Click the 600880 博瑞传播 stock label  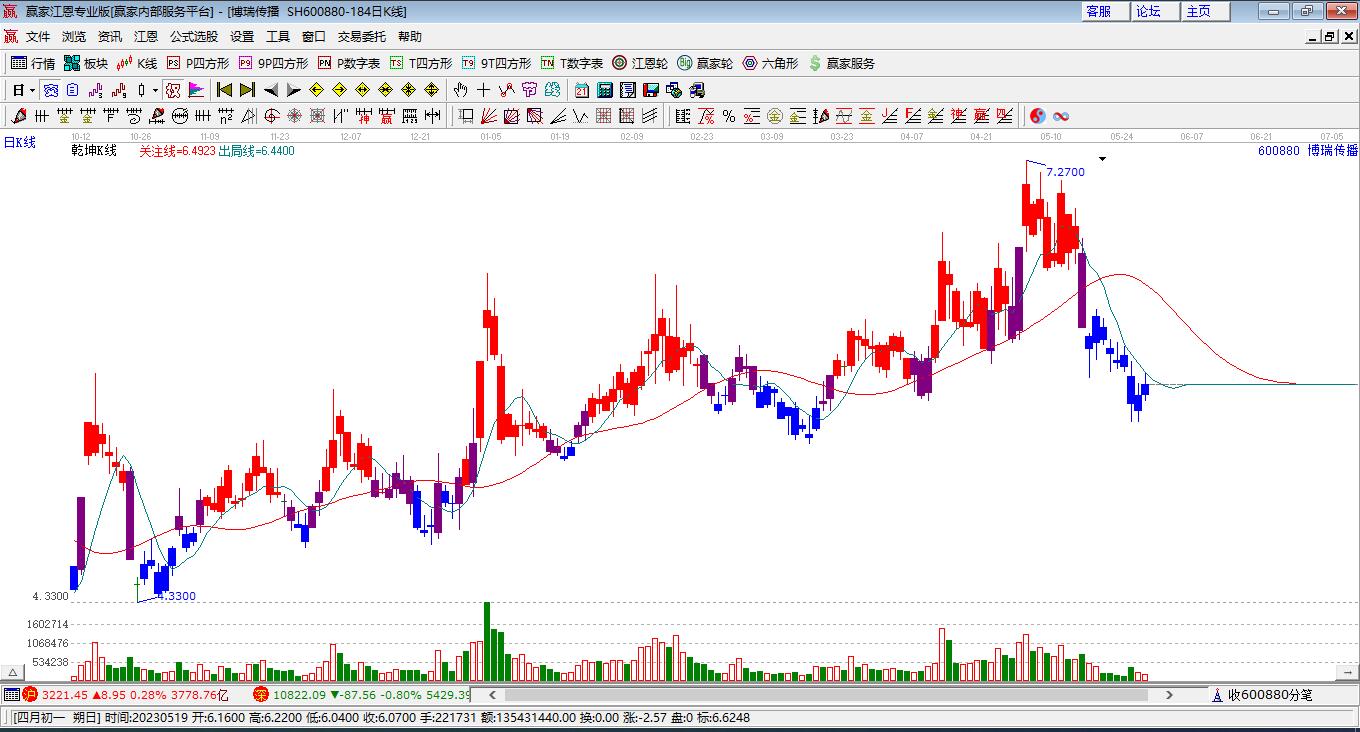click(1308, 151)
